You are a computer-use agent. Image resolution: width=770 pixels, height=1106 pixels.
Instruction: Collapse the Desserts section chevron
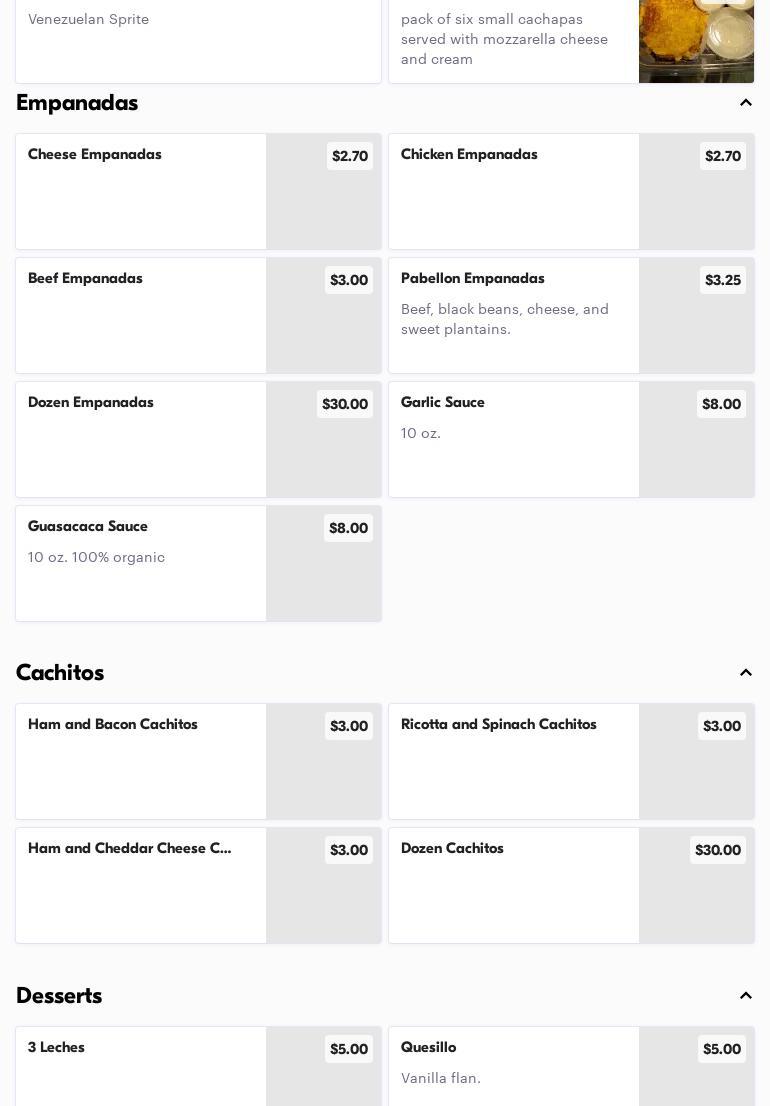(746, 996)
